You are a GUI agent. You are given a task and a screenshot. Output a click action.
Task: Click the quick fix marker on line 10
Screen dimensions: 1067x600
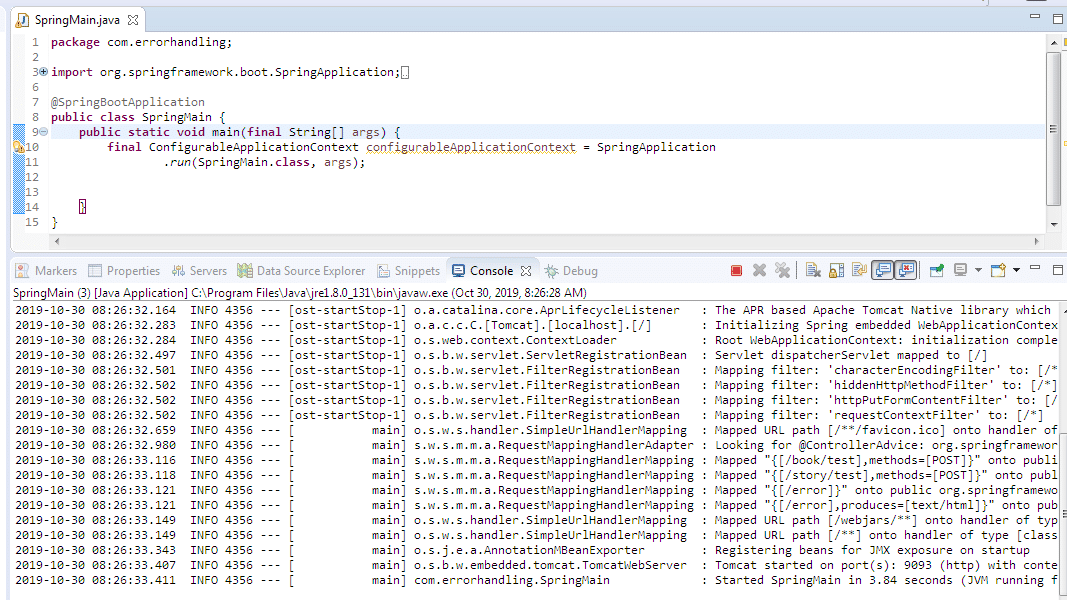tap(18, 147)
